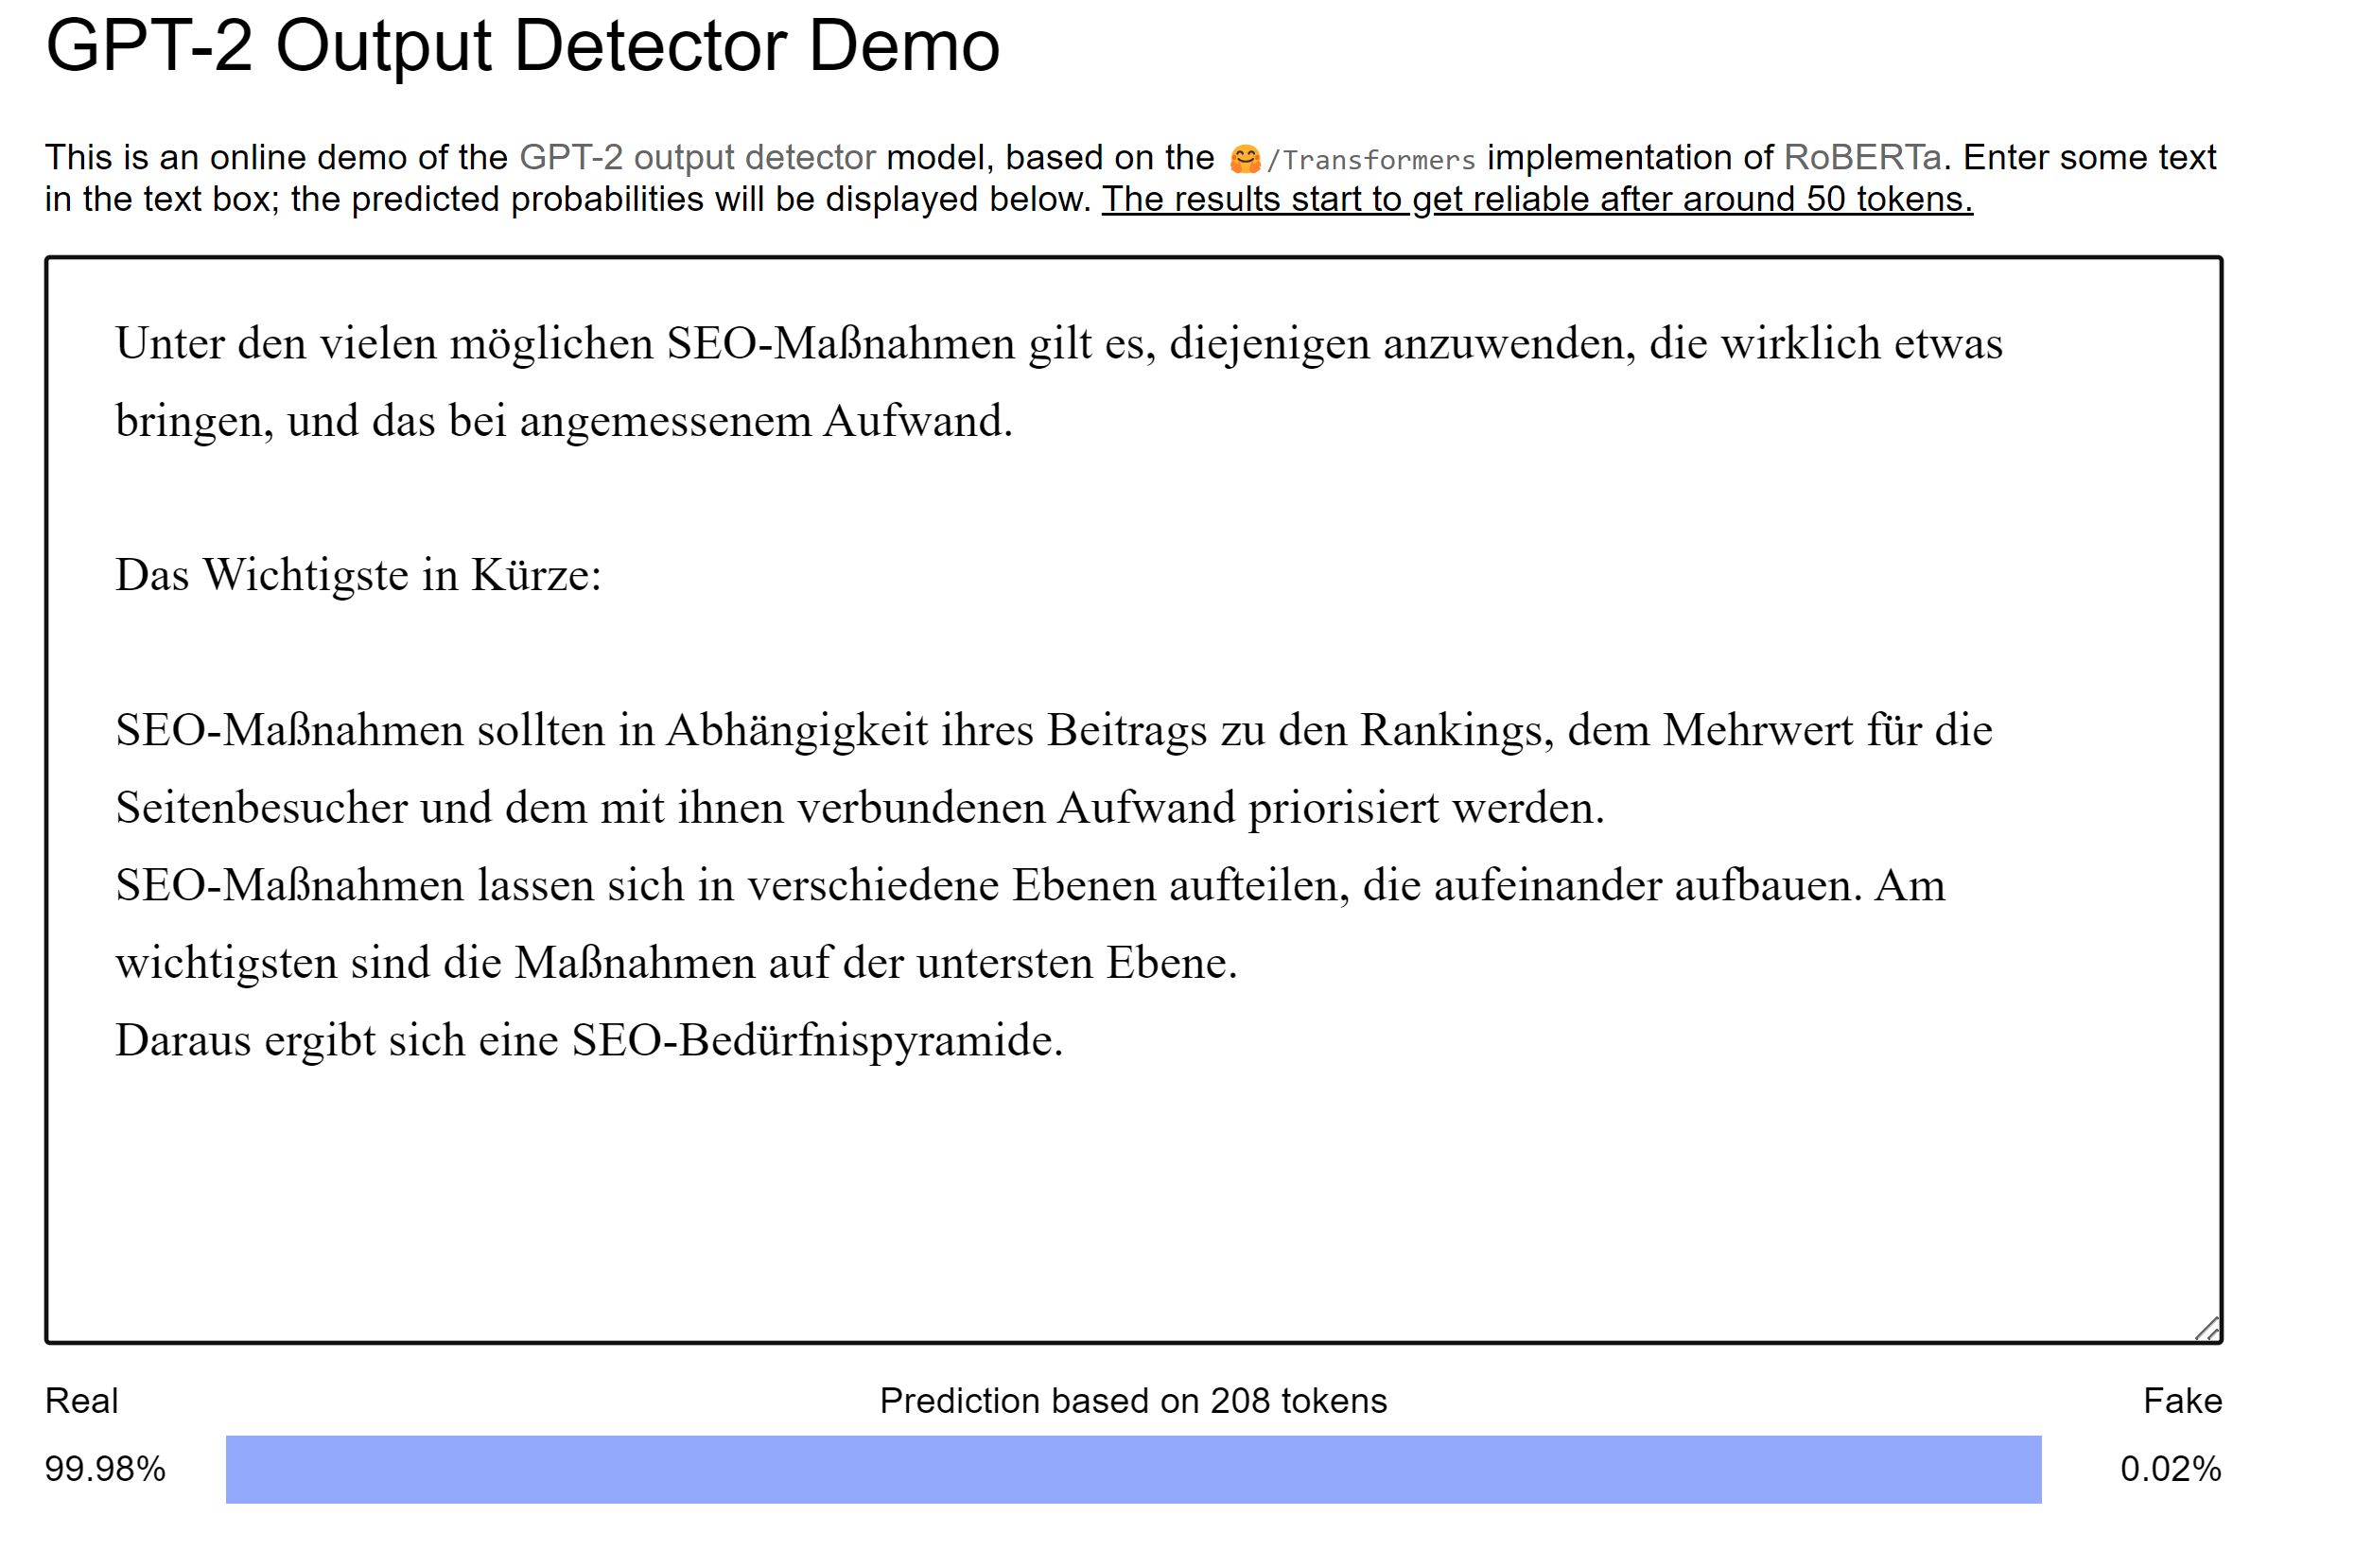
Task: Grab the textarea resize handle corner
Action: click(x=2207, y=1328)
